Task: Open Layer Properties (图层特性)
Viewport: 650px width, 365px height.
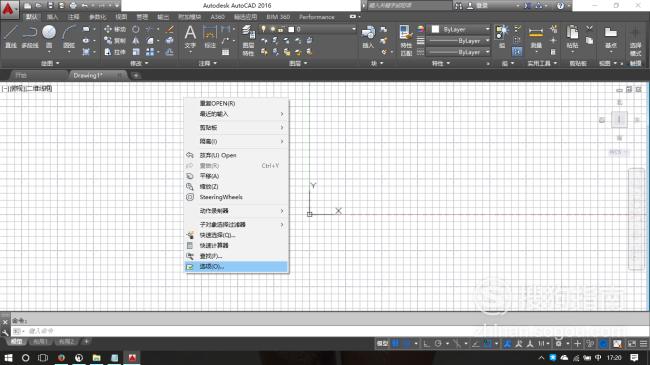Action: coord(248,40)
